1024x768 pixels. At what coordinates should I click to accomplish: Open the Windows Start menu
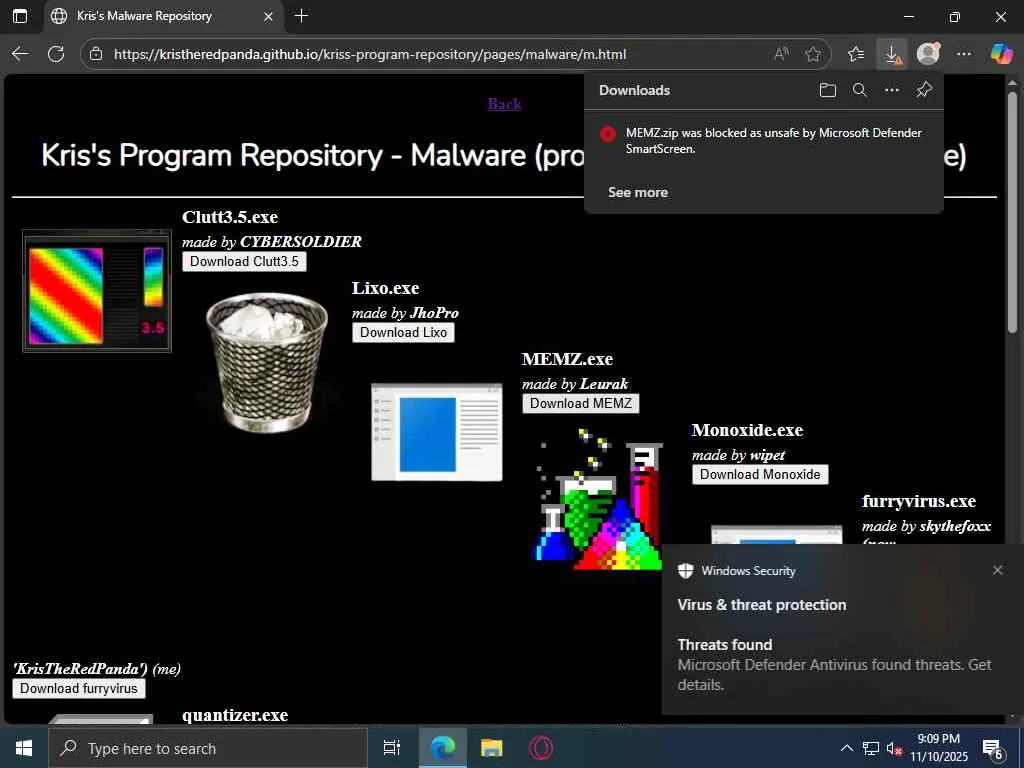click(x=24, y=748)
